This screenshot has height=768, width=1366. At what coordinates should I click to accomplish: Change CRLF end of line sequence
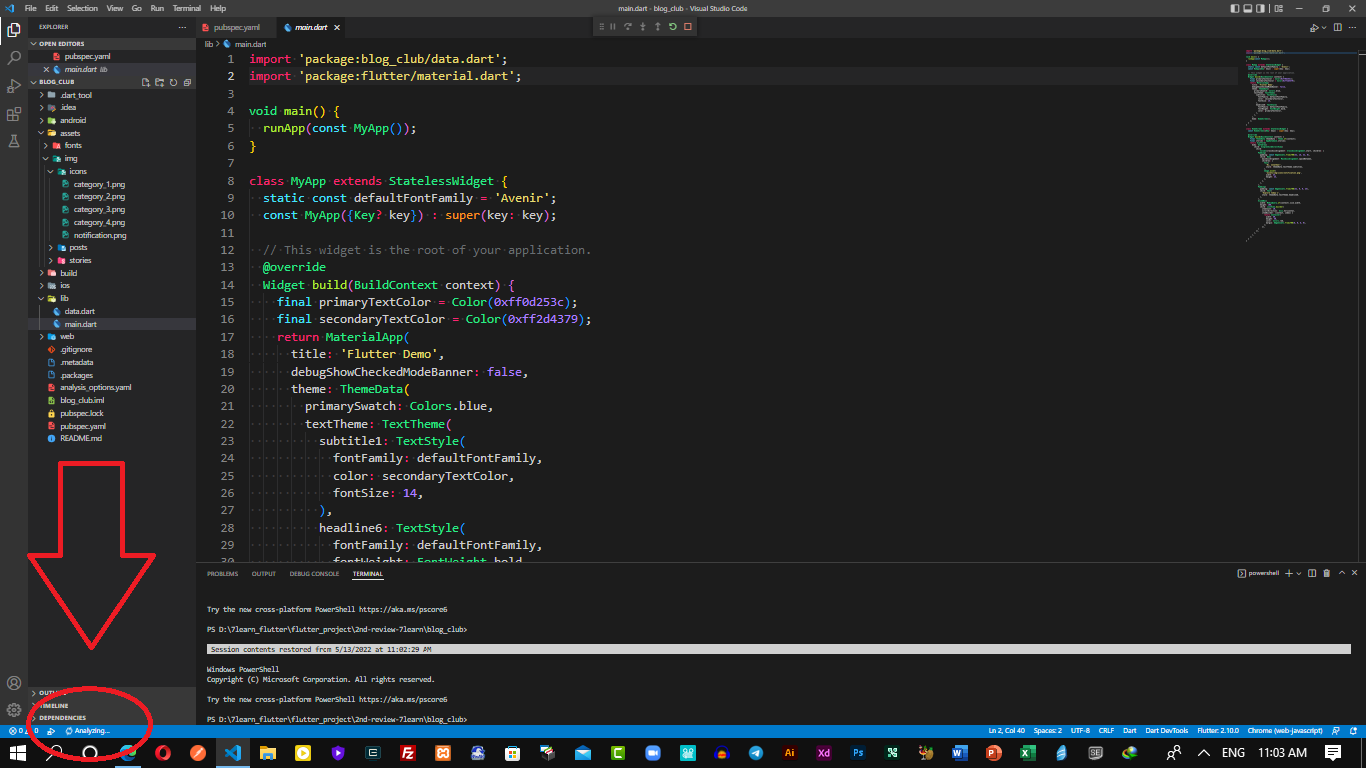[x=1108, y=731]
